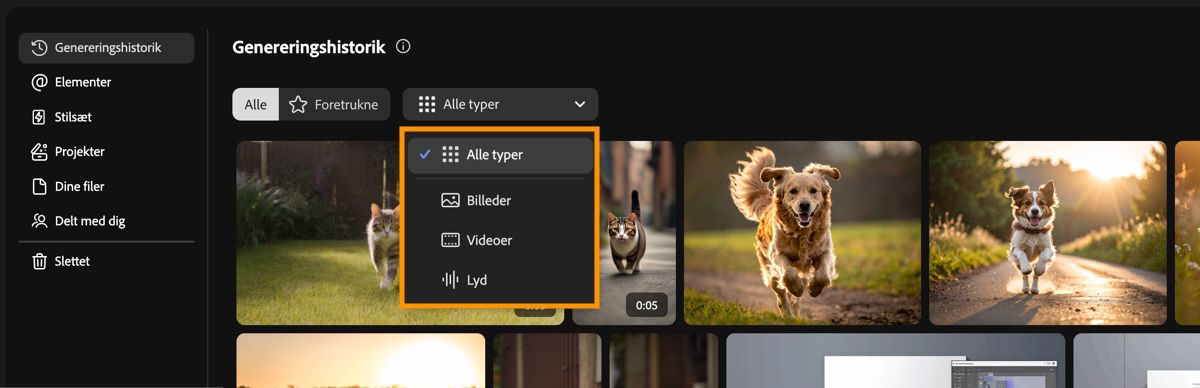Viewport: 1200px width, 388px height.
Task: Select the Alle filter toggle
Action: [x=256, y=104]
